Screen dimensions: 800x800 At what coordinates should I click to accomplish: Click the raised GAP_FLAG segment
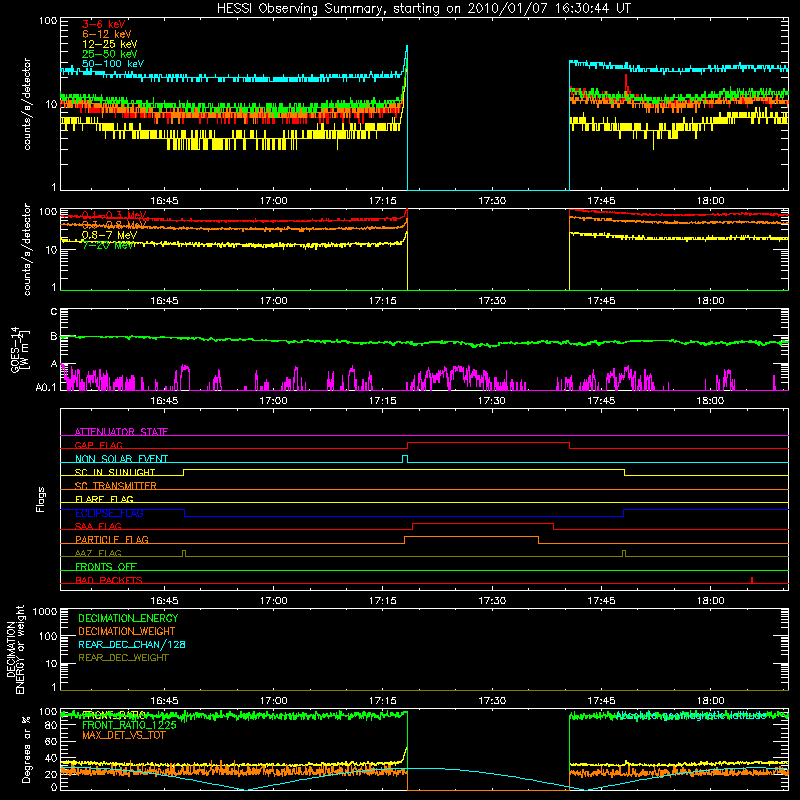pos(488,442)
